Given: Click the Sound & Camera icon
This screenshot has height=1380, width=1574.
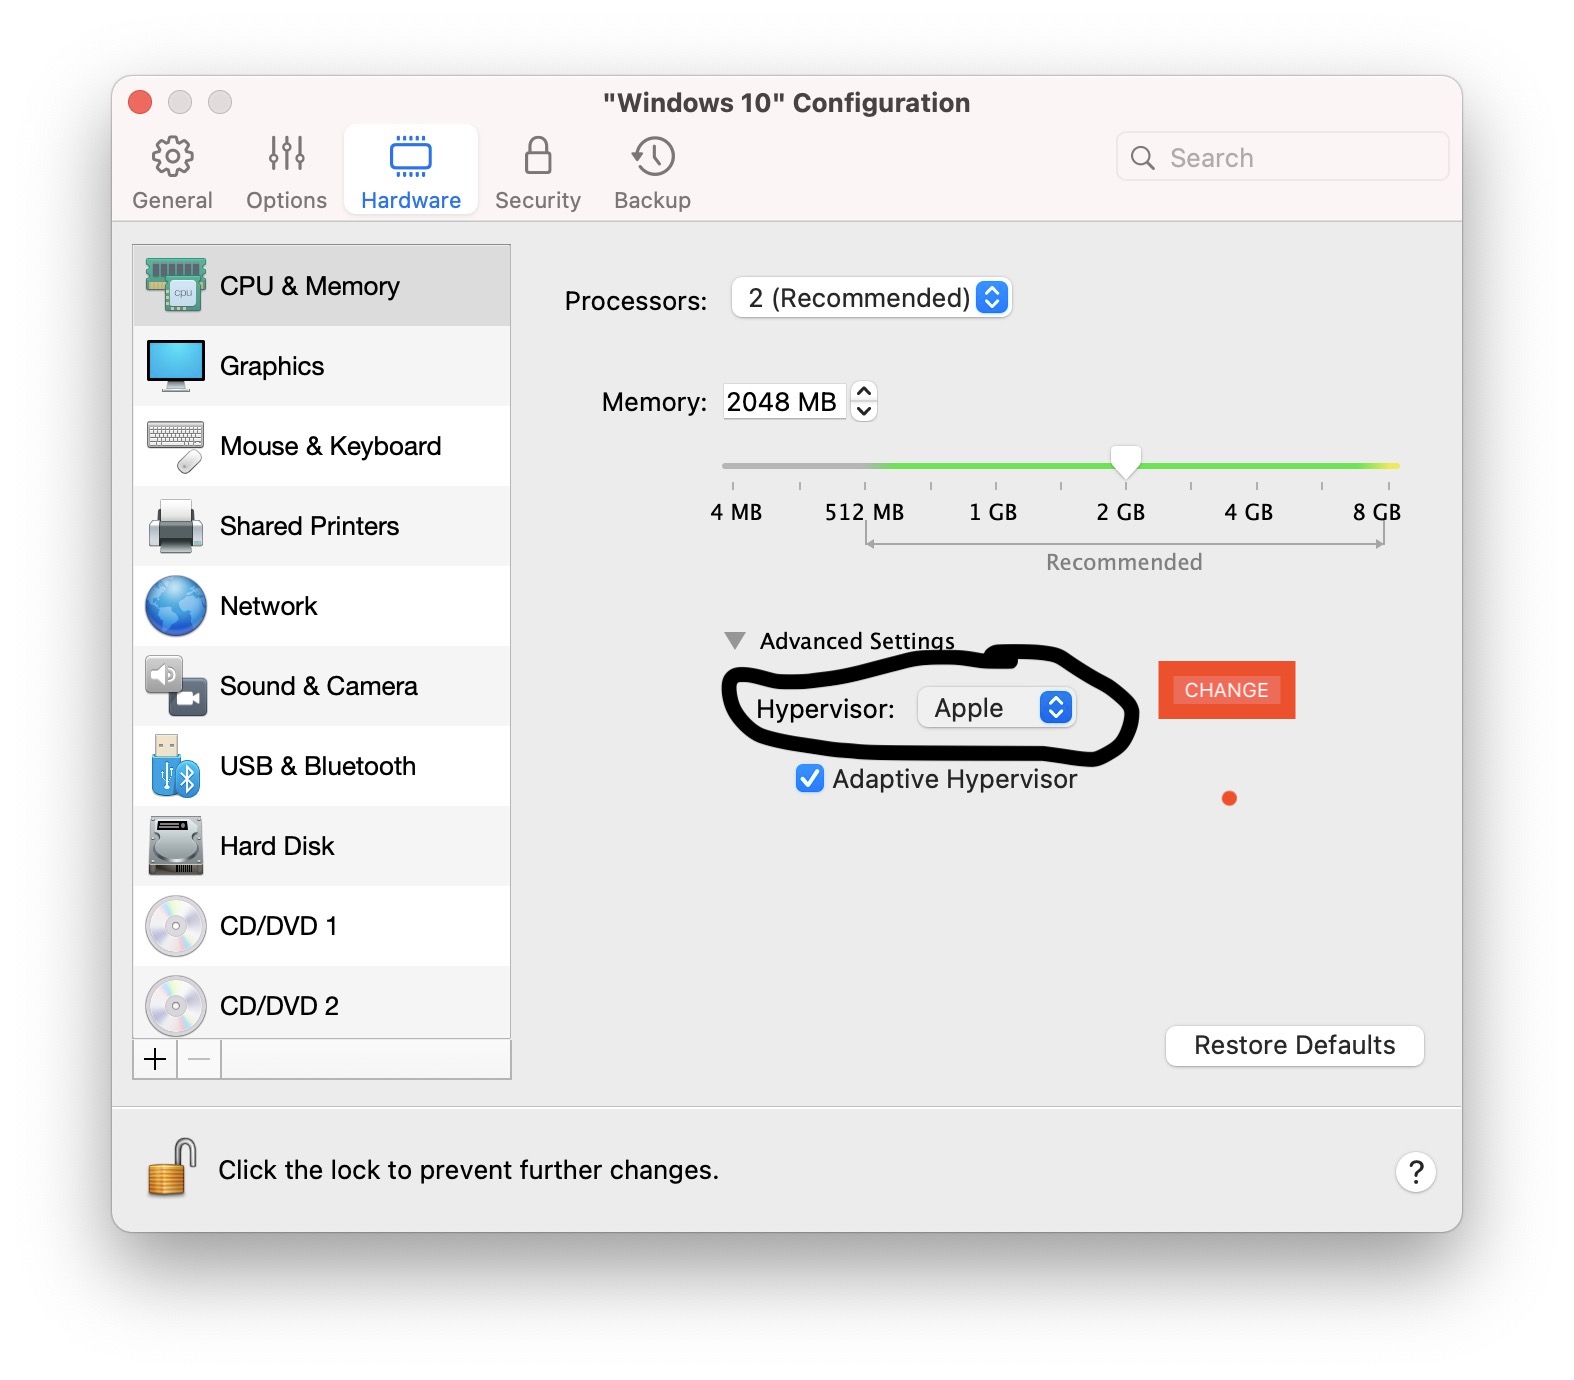Looking at the screenshot, I should coord(176,686).
